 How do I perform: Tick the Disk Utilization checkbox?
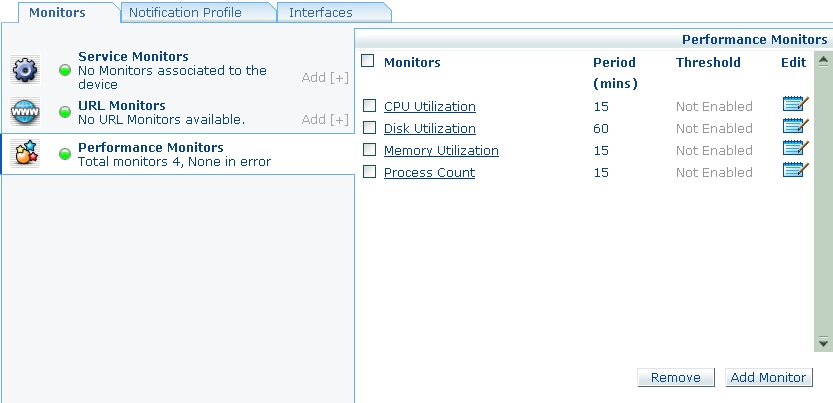[369, 128]
